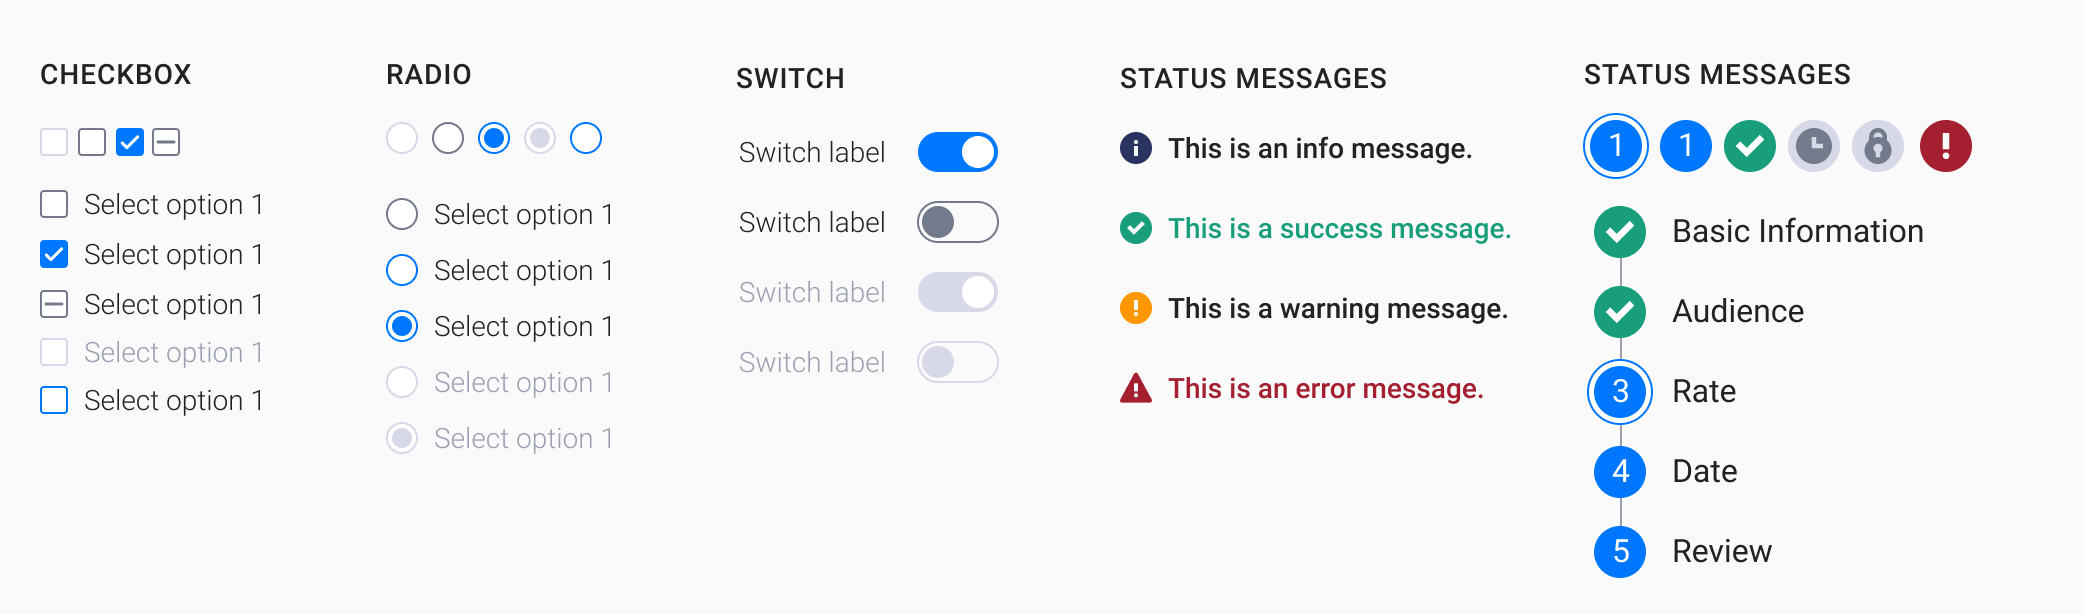The height and width of the screenshot is (614, 2084).
Task: Click the lock icon in status row
Action: 1877,145
